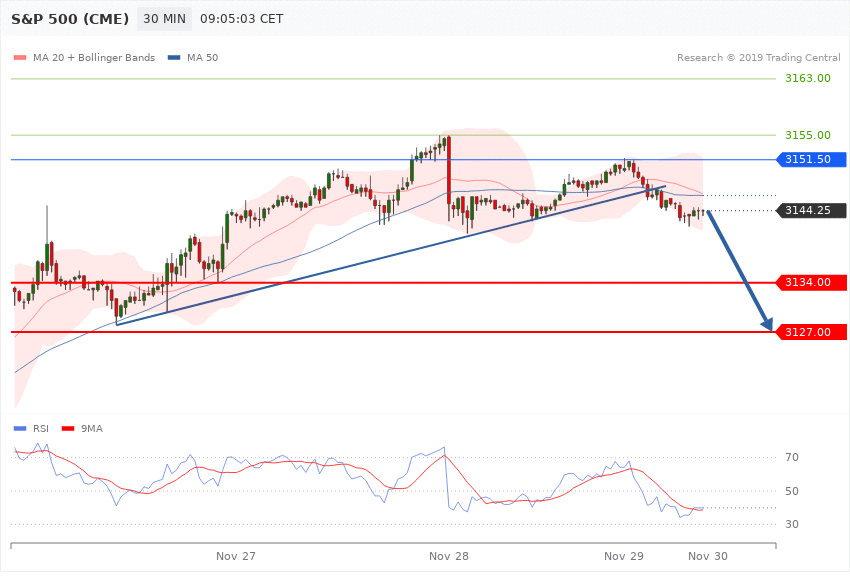Click the RSI 30 axis label

click(792, 524)
